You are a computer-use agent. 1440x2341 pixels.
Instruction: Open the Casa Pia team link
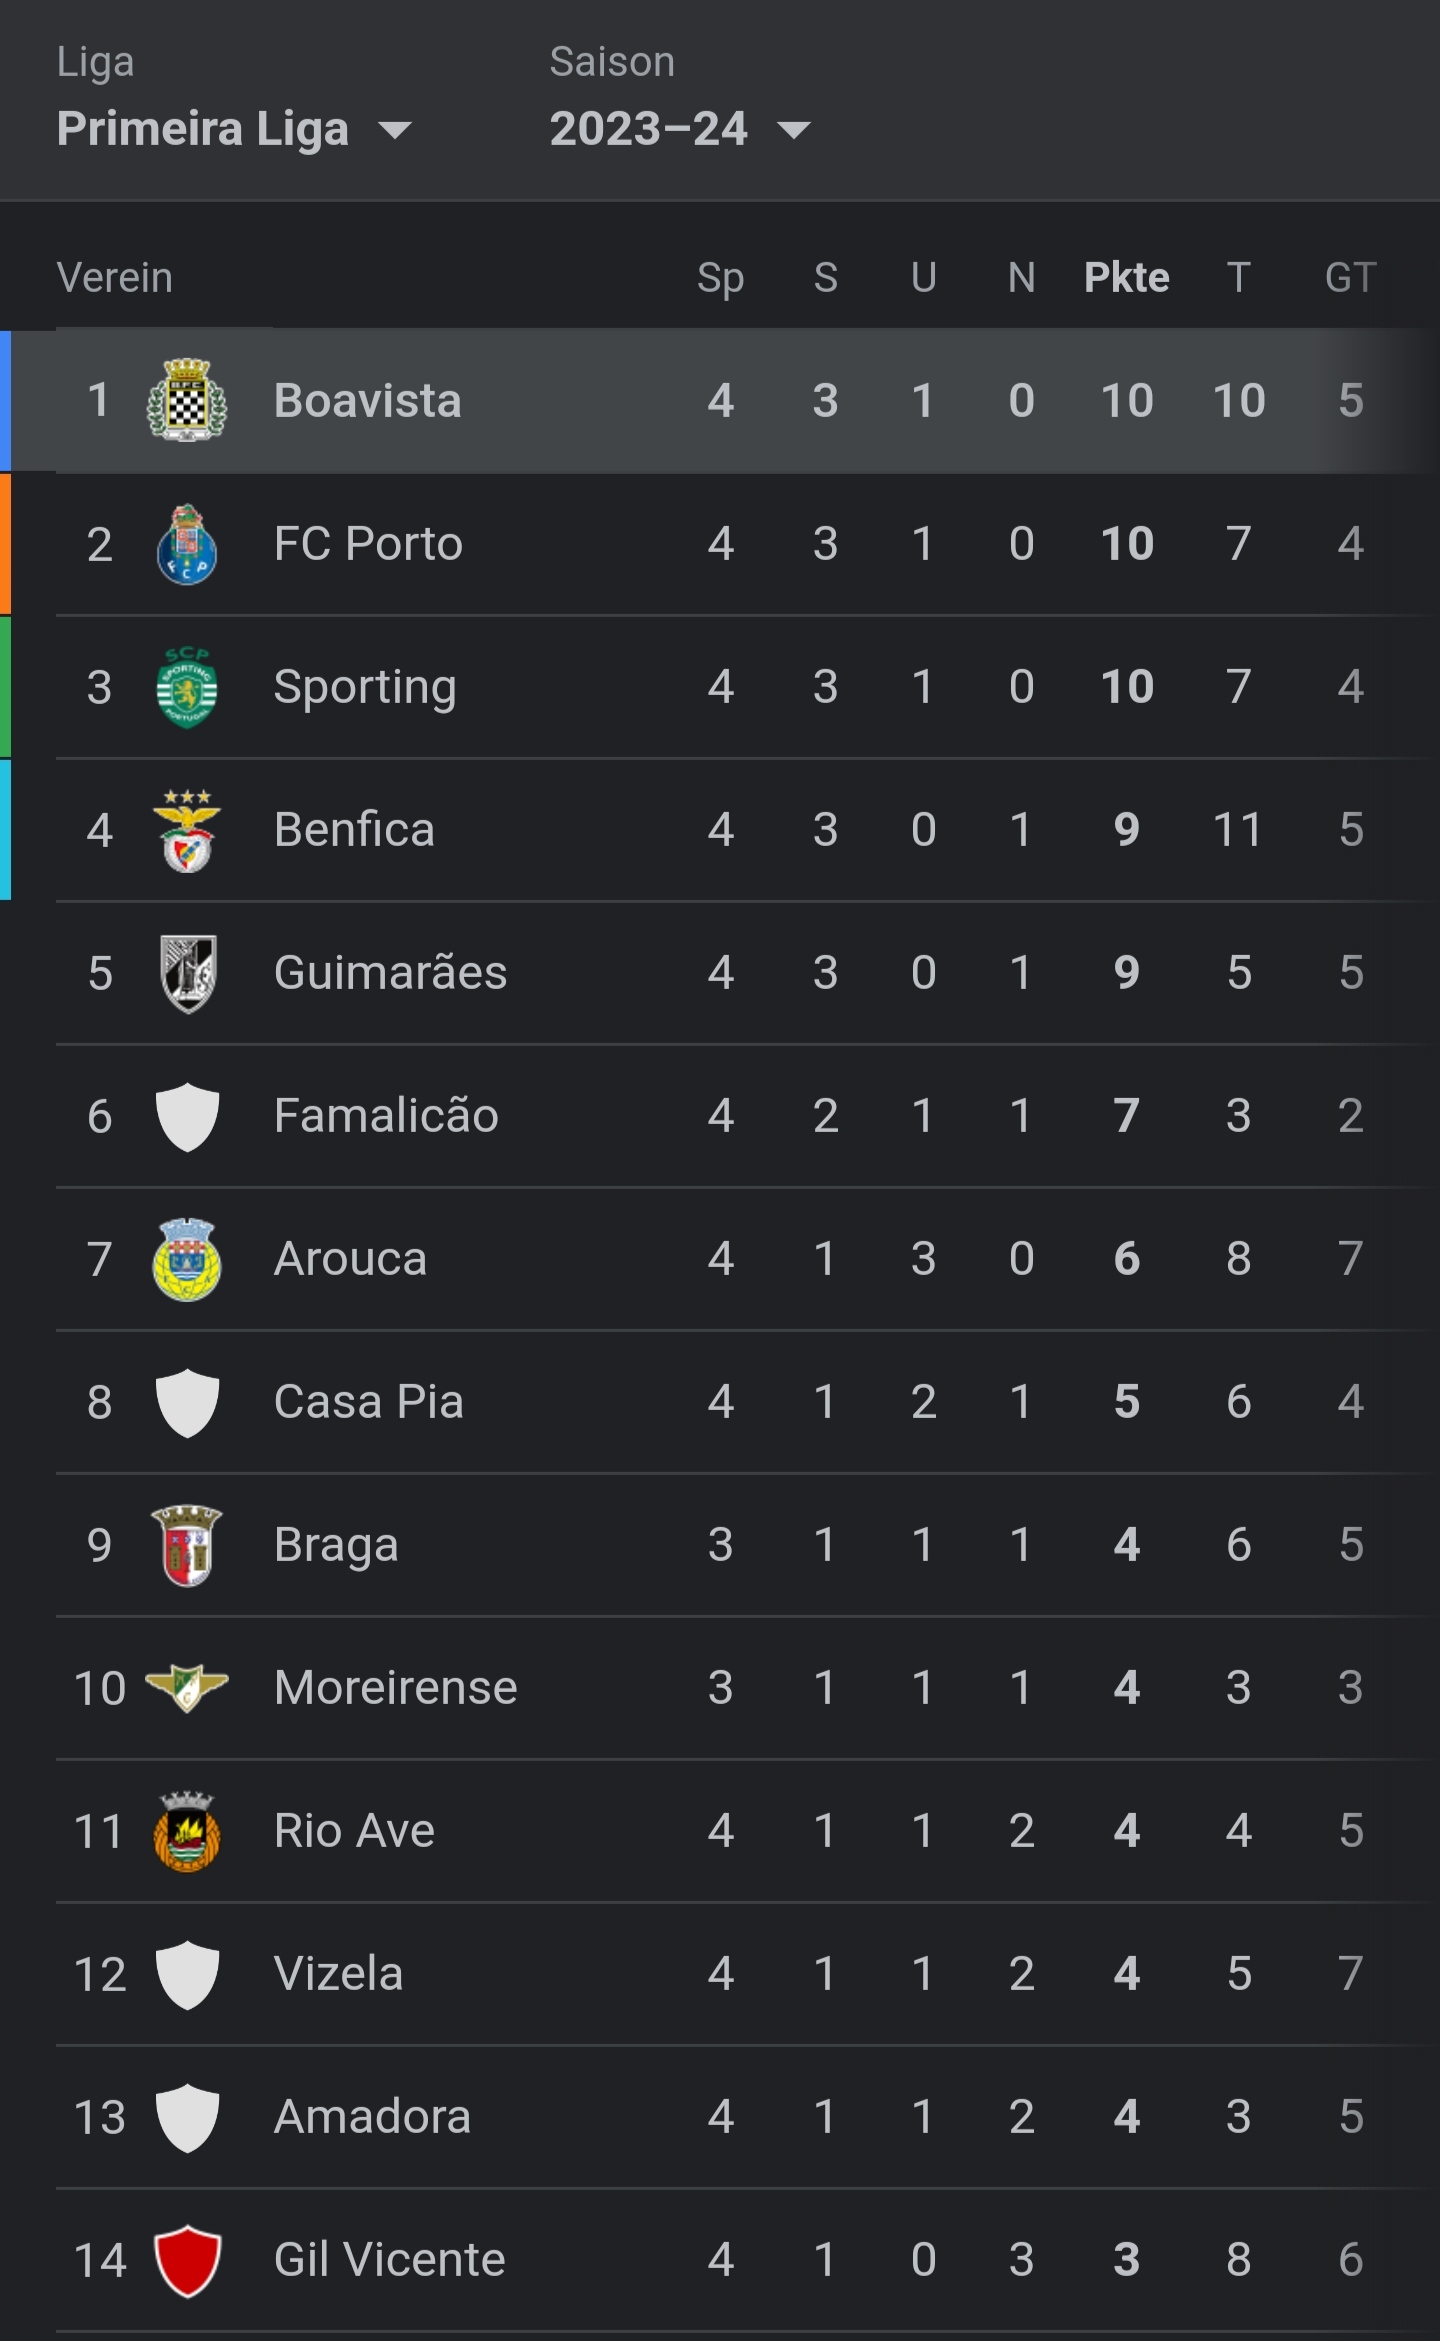[369, 1402]
